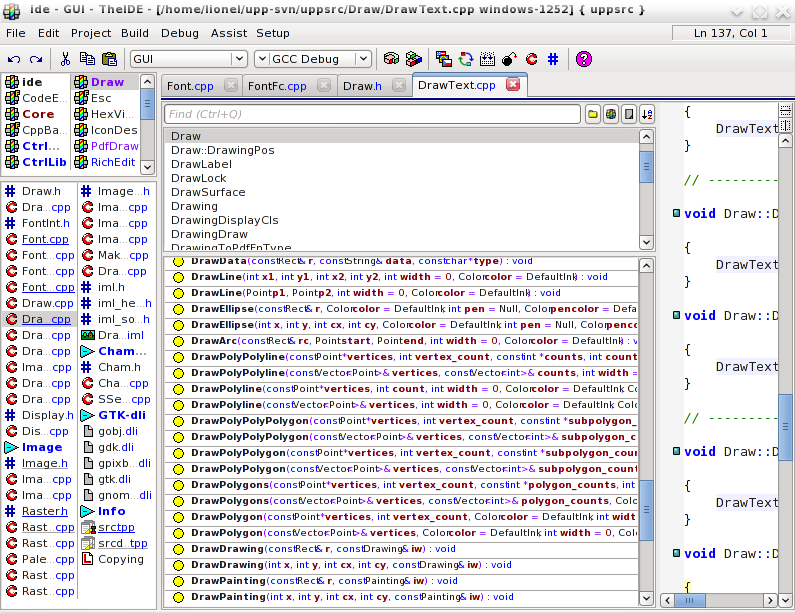795x614 pixels.
Task: Open the GUI main package dropdown
Action: click(238, 59)
